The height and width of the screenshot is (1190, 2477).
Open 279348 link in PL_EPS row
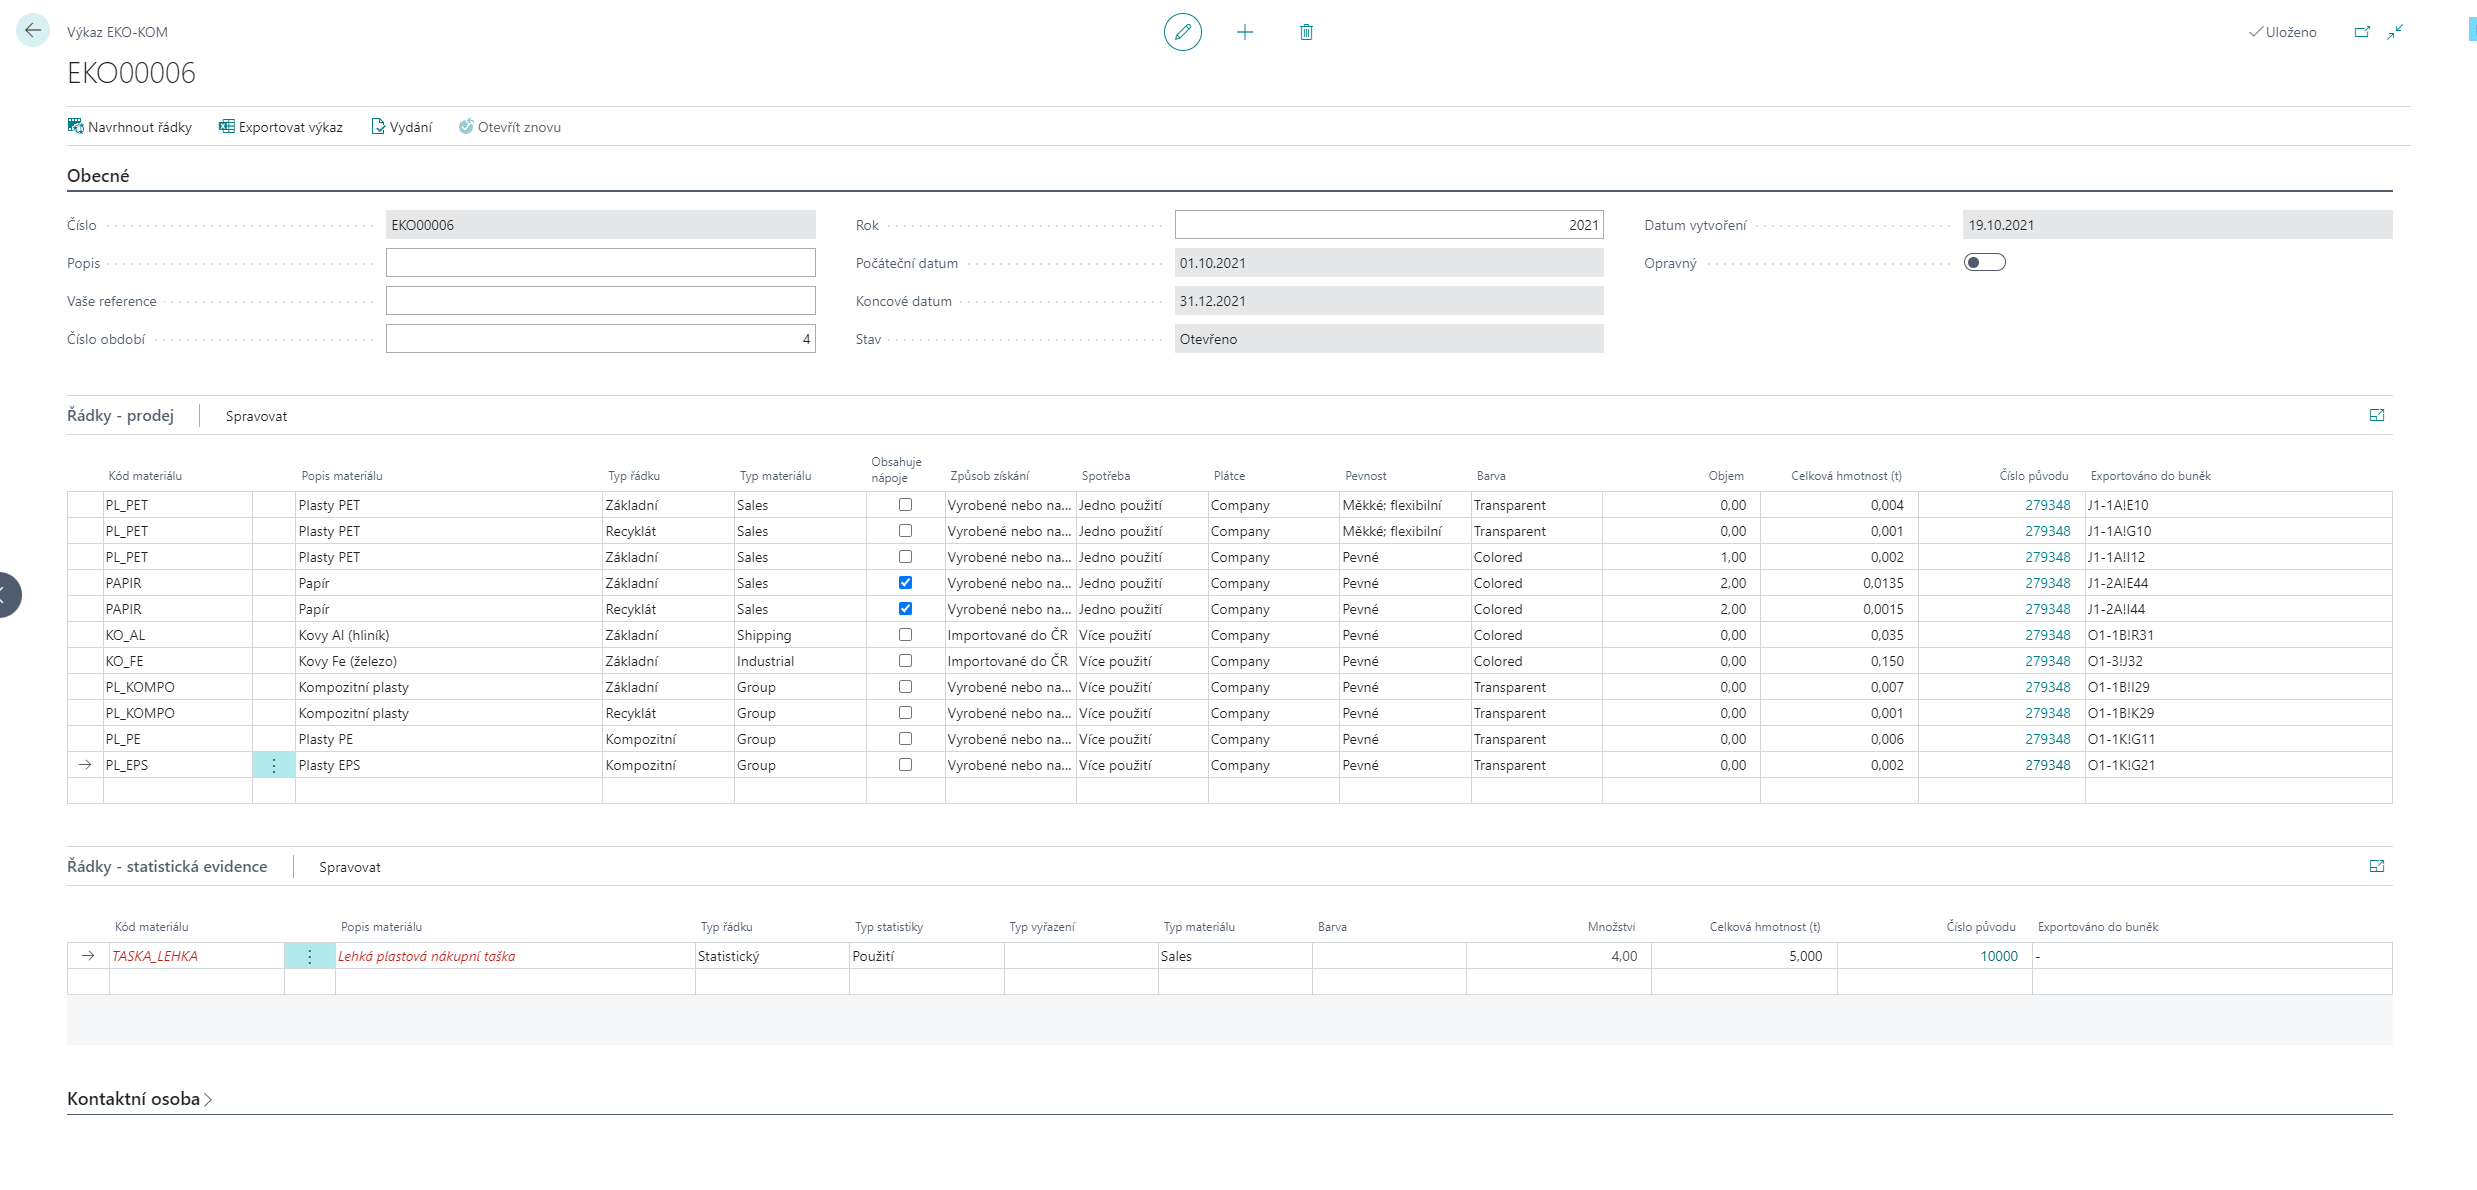click(x=2047, y=765)
